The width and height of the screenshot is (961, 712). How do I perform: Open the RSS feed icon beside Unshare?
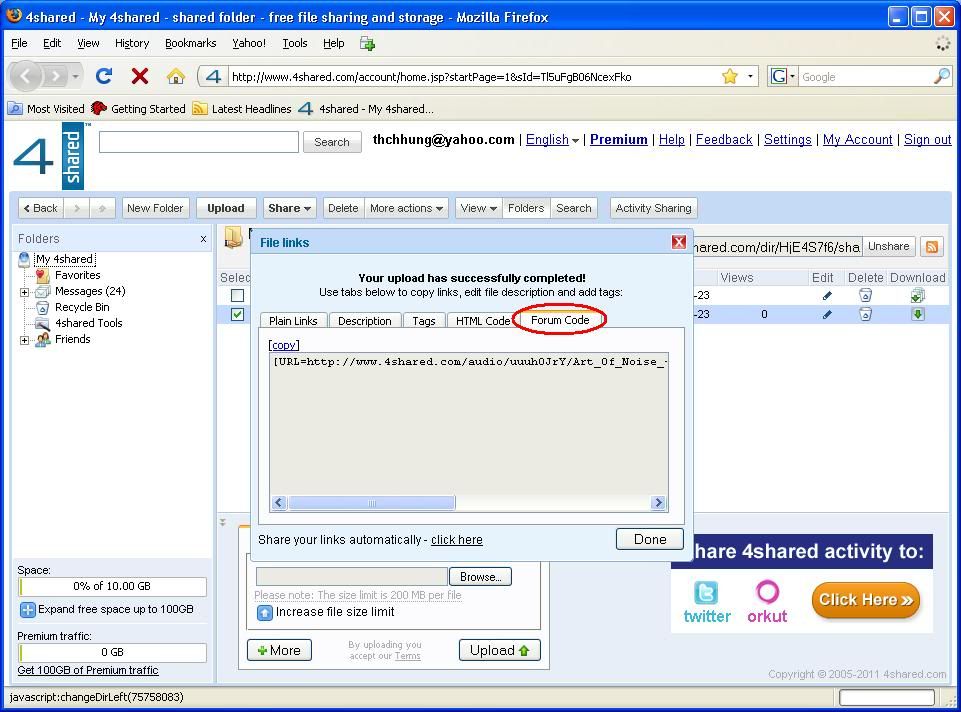pyautogui.click(x=932, y=246)
